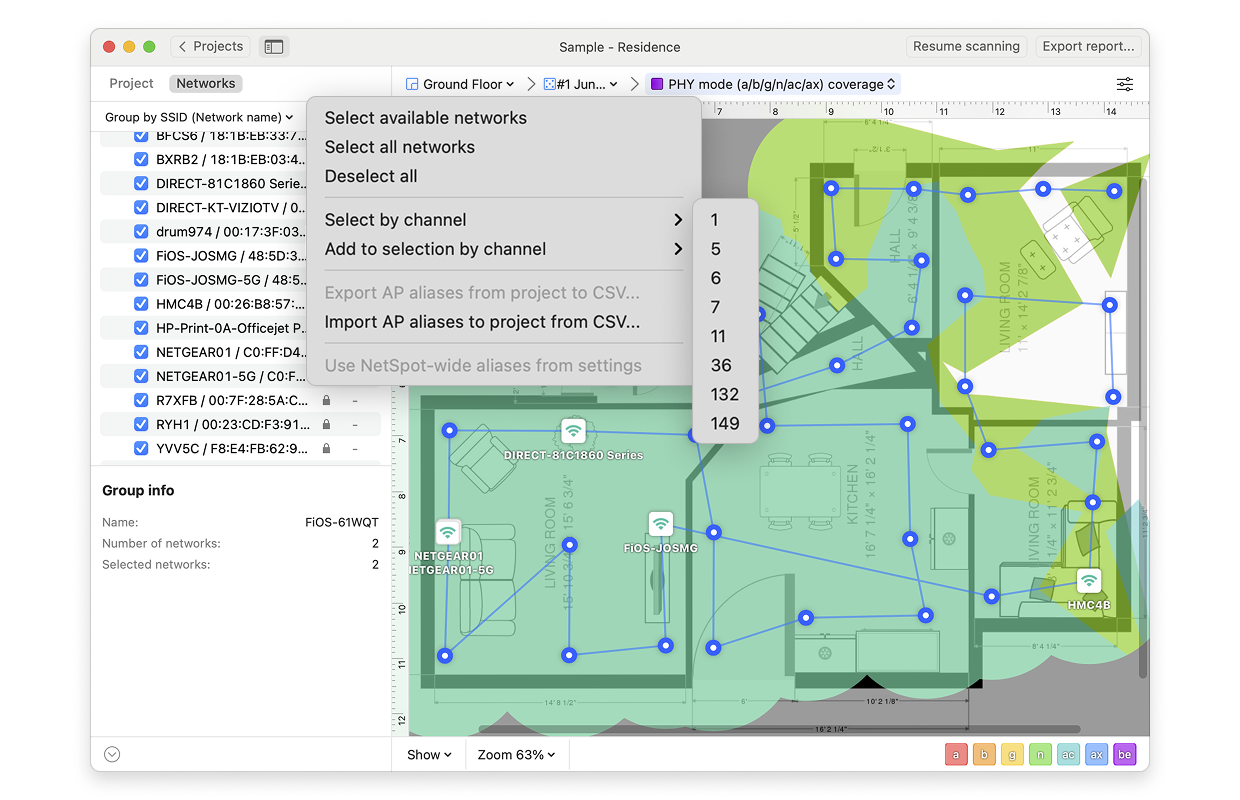The width and height of the screenshot is (1240, 800).
Task: Open the Ground Floor zone dropdown
Action: 460,84
